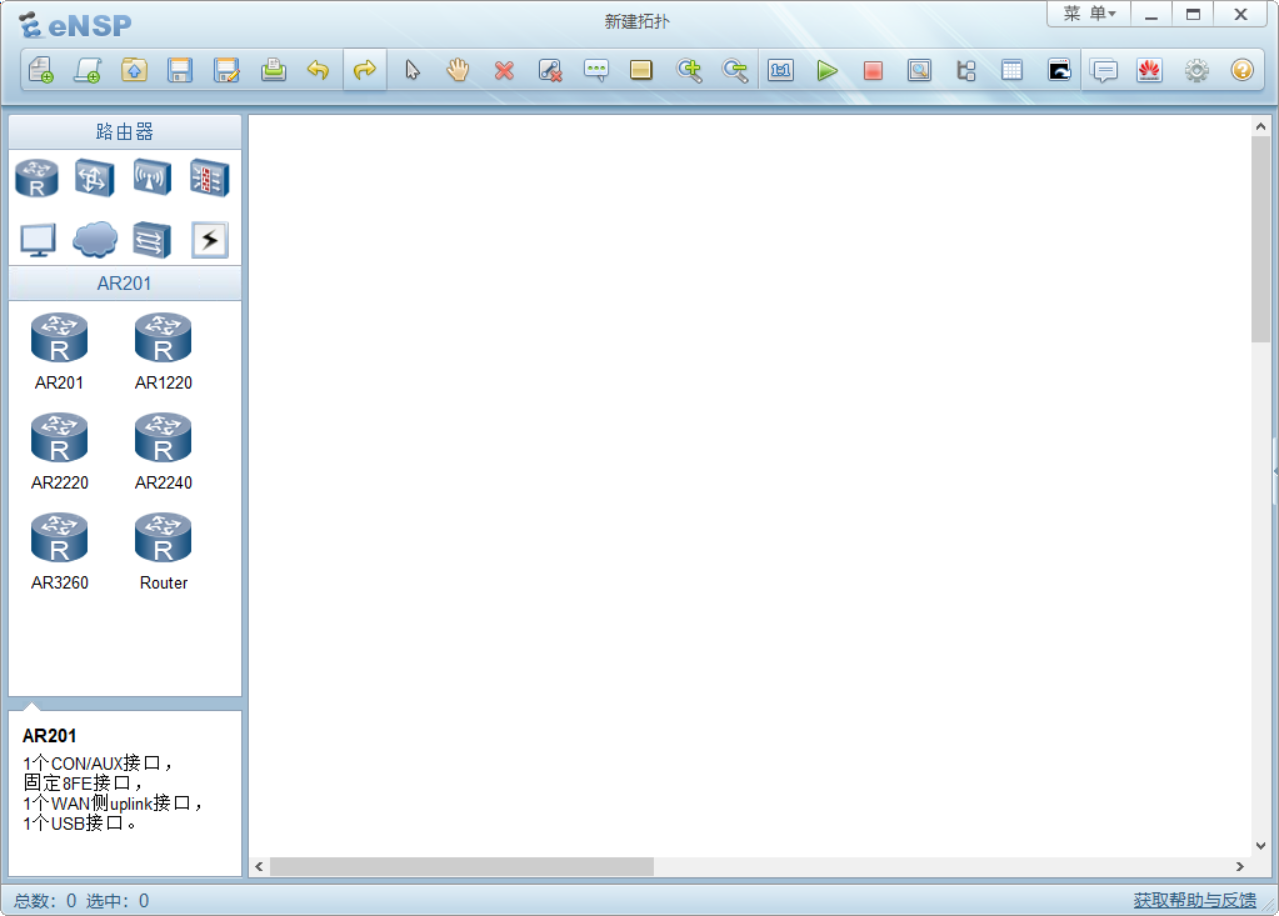Pick the generic Router model
This screenshot has height=916, width=1279.
[163, 552]
